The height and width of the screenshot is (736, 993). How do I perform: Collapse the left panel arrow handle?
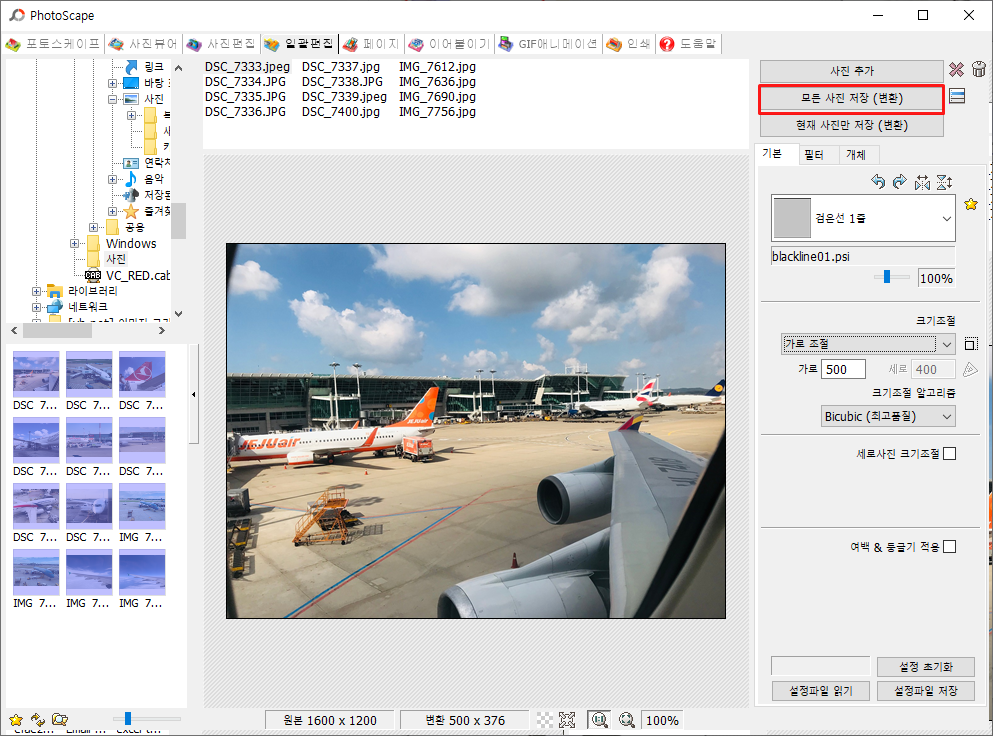point(193,394)
